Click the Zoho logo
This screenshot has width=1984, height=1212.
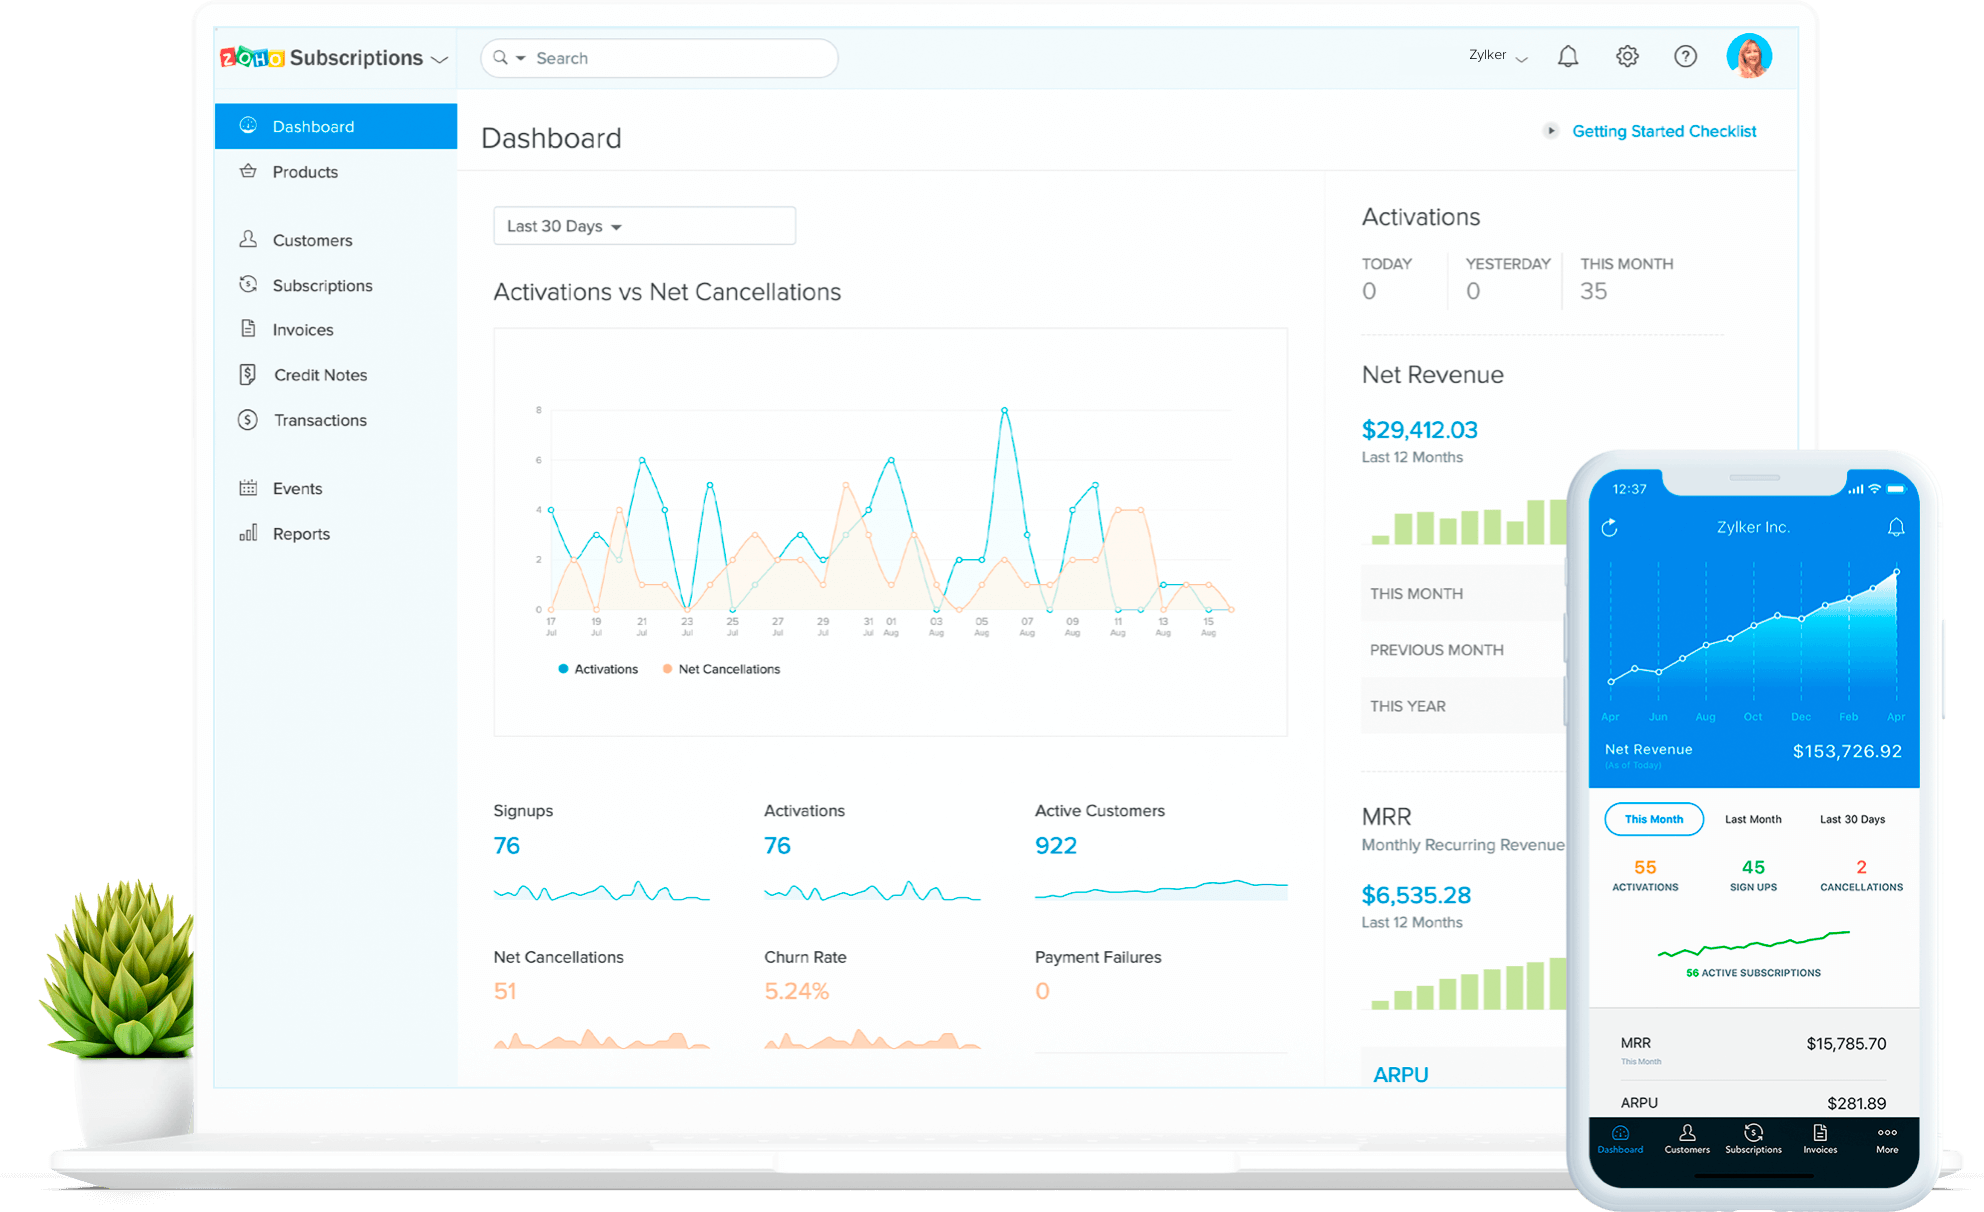[252, 58]
